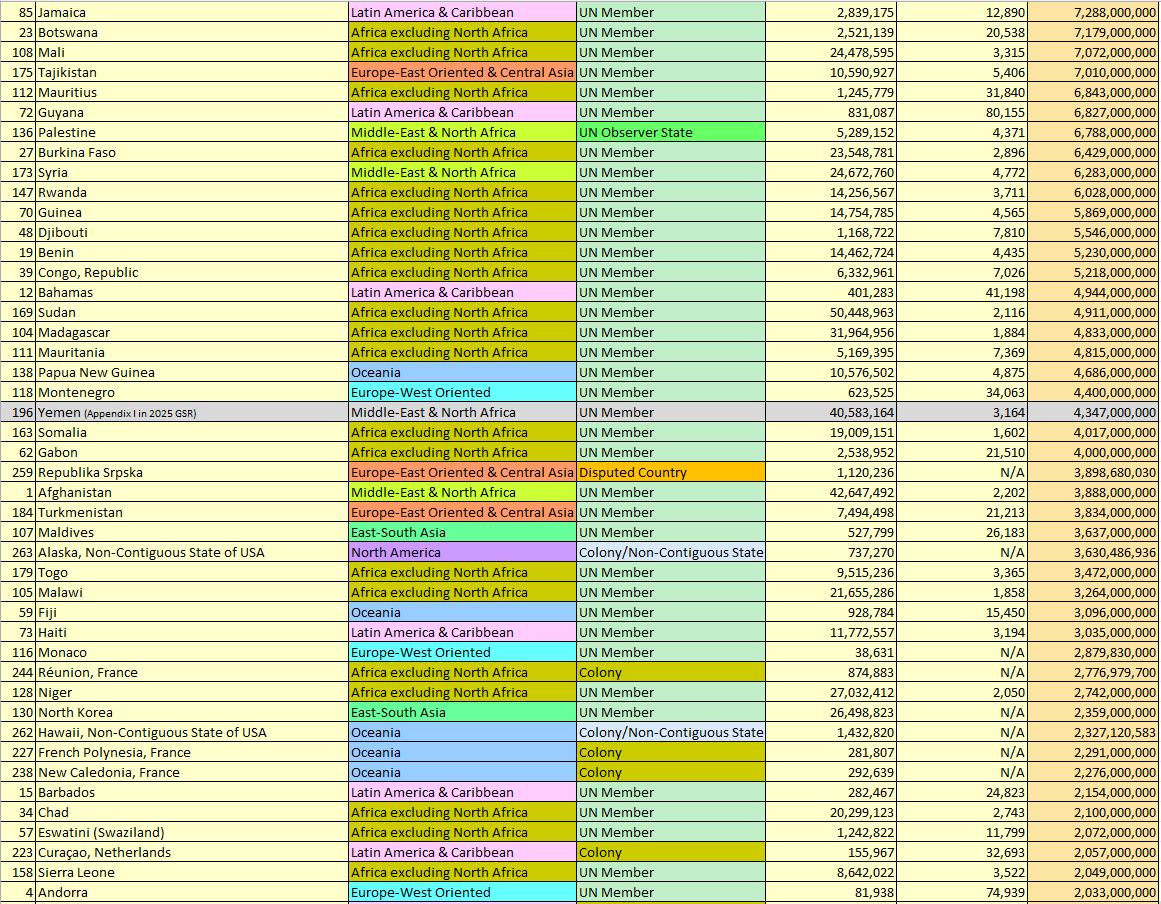
Task: Click Curaçao's Colony status cell
Action: (671, 852)
